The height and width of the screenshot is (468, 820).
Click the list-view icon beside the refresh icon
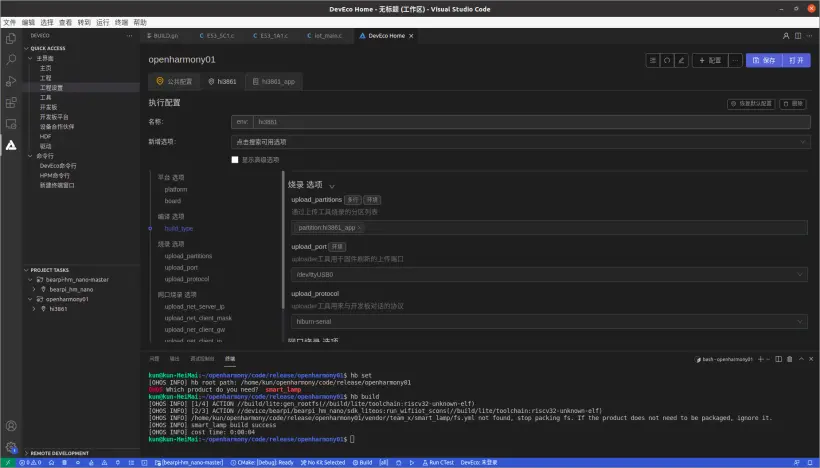point(653,61)
